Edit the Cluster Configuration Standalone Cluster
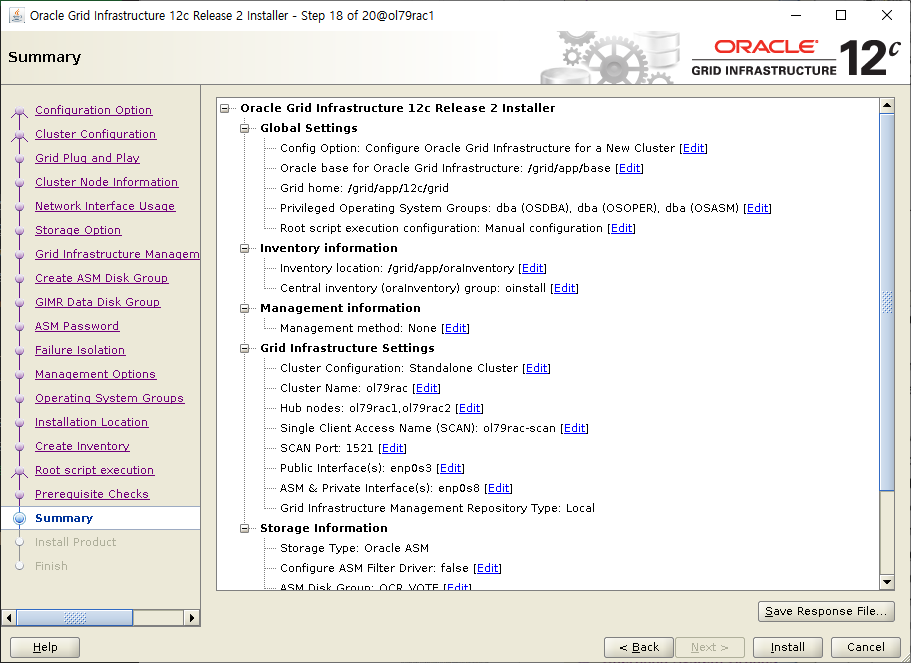 536,368
